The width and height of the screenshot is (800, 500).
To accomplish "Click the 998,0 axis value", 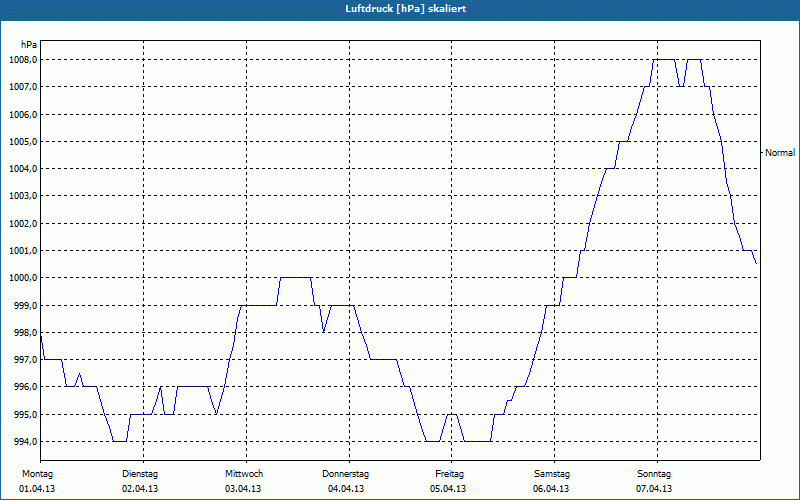I will pyautogui.click(x=25, y=333).
